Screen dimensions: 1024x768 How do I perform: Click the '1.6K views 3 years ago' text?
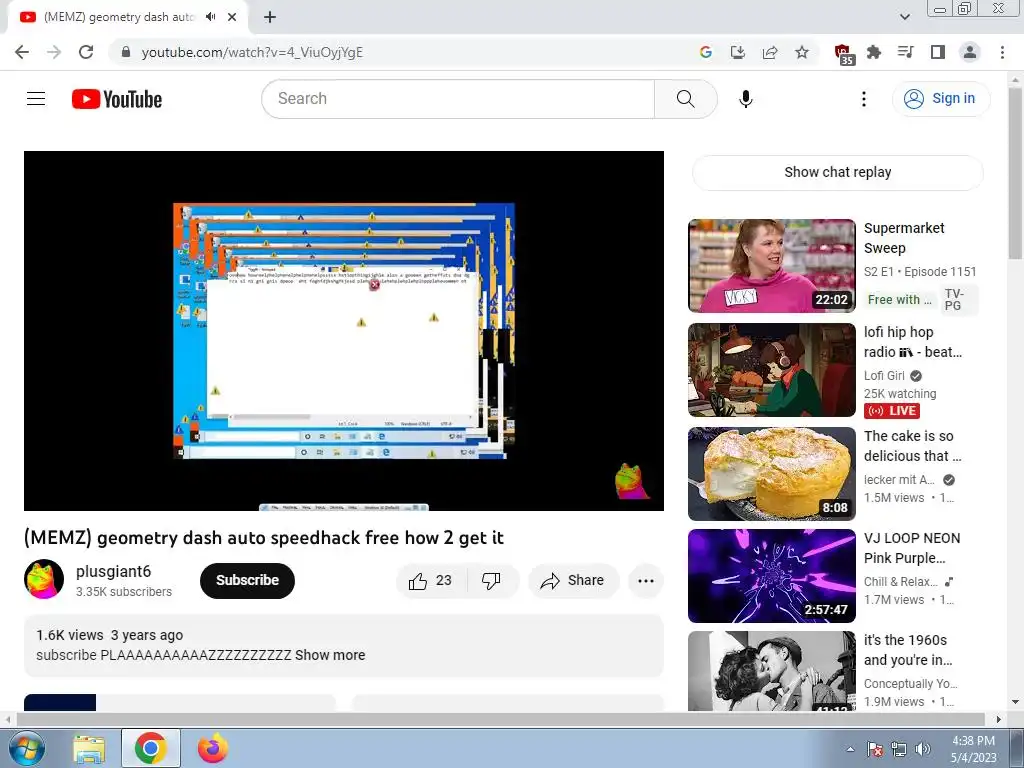(110, 635)
